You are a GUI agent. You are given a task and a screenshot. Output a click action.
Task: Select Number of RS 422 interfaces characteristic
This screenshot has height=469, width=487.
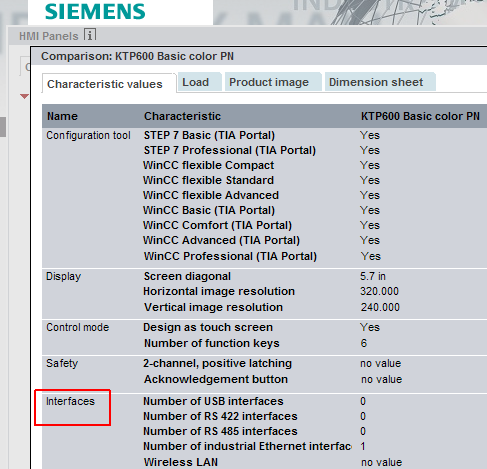(x=220, y=416)
